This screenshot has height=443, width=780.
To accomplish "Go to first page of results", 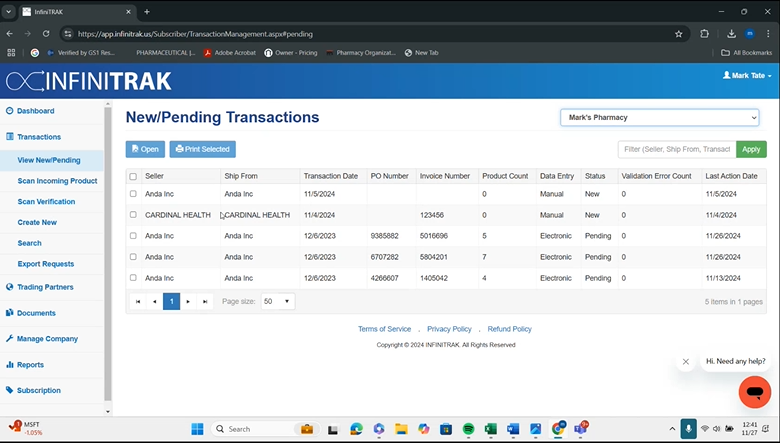I will 138,301.
